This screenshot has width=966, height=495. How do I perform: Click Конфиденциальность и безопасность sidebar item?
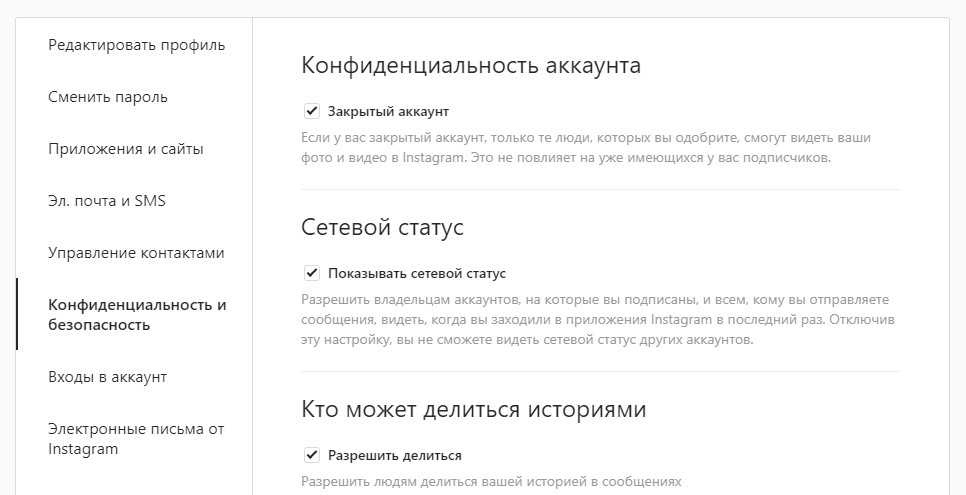point(137,315)
